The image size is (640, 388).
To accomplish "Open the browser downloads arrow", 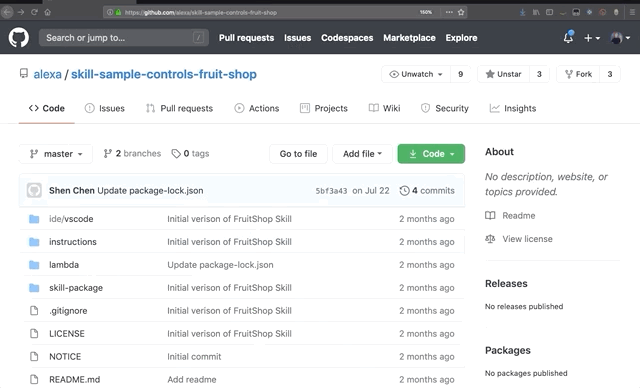I will [522, 12].
